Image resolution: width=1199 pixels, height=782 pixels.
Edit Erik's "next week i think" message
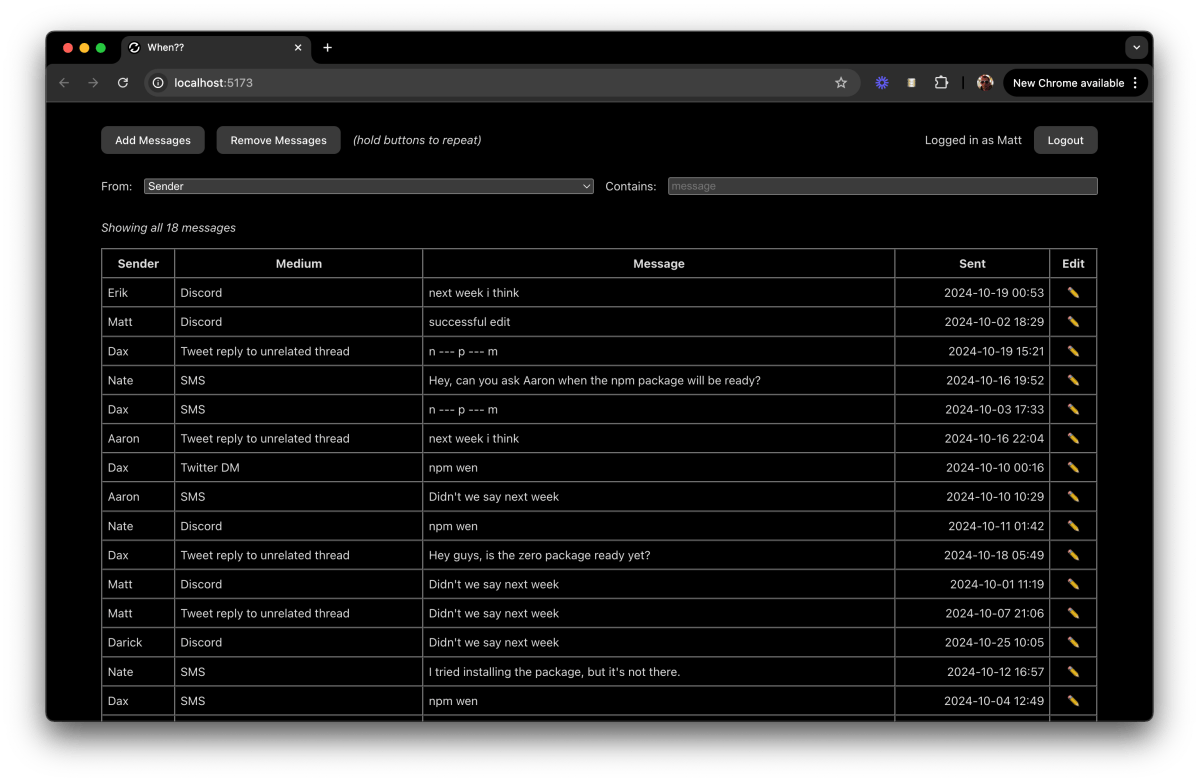[x=1073, y=293]
